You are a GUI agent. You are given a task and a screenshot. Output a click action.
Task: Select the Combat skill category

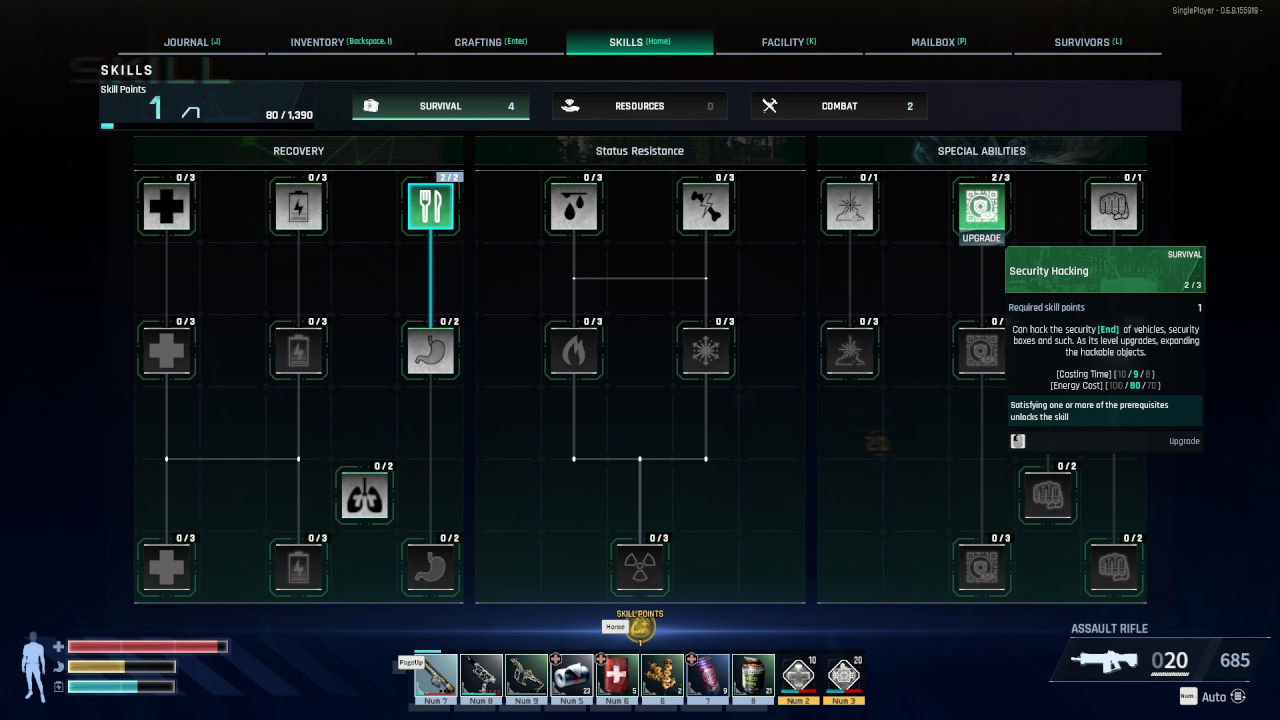[x=839, y=106]
